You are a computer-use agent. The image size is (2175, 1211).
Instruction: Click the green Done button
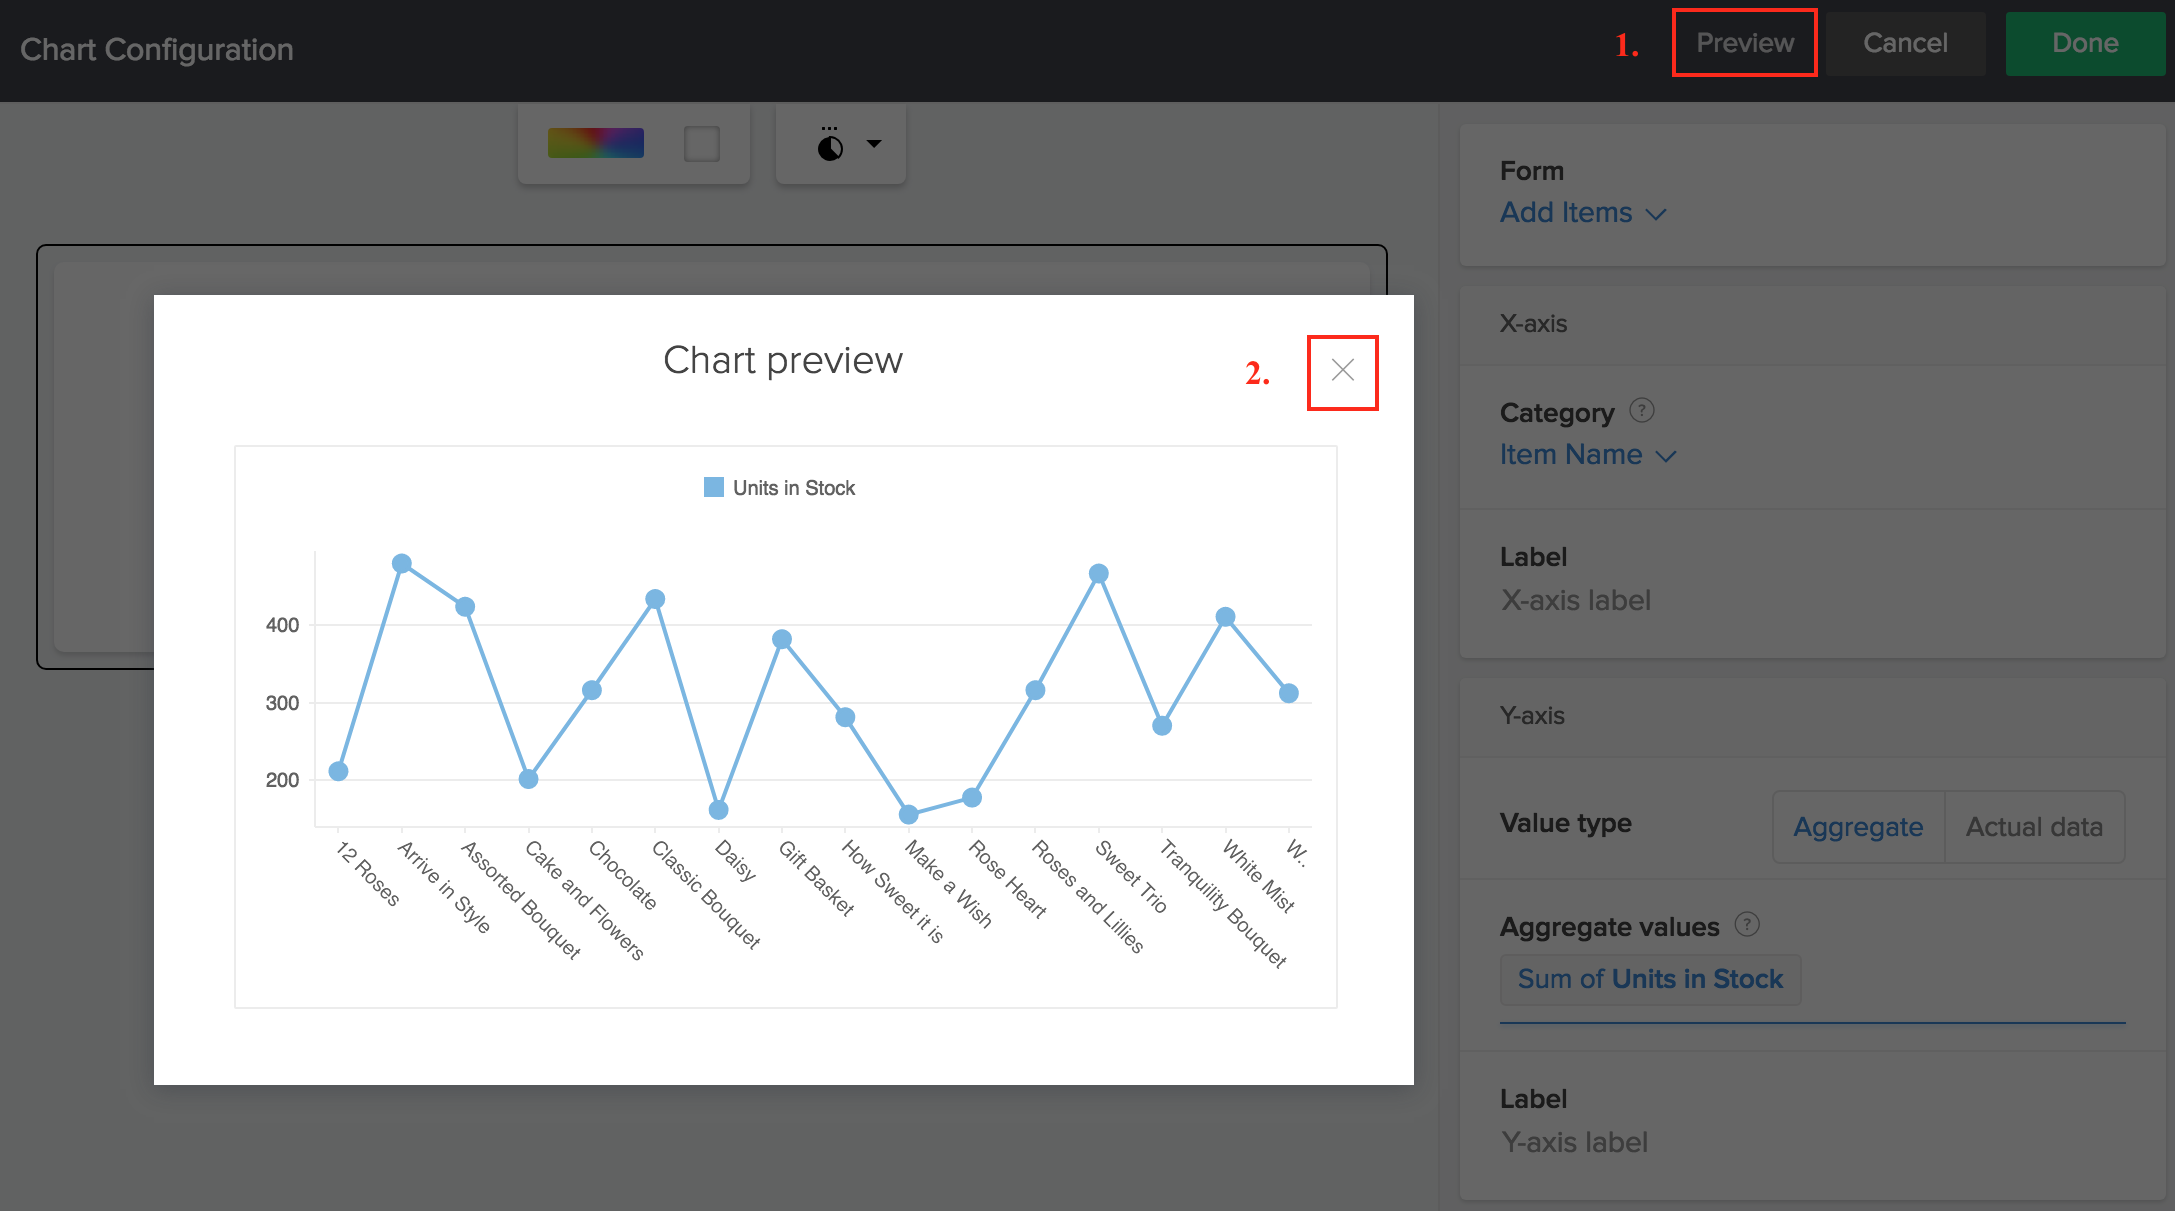tap(2084, 43)
